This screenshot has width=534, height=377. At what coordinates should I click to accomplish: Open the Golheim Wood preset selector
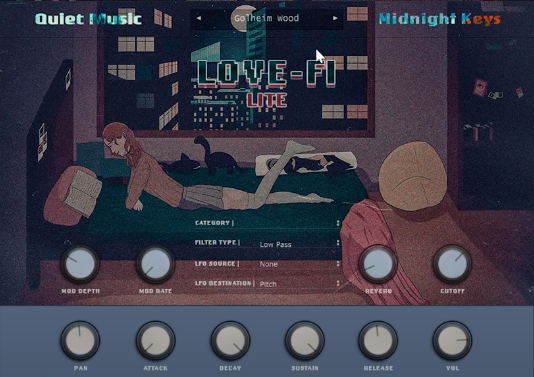[267, 18]
